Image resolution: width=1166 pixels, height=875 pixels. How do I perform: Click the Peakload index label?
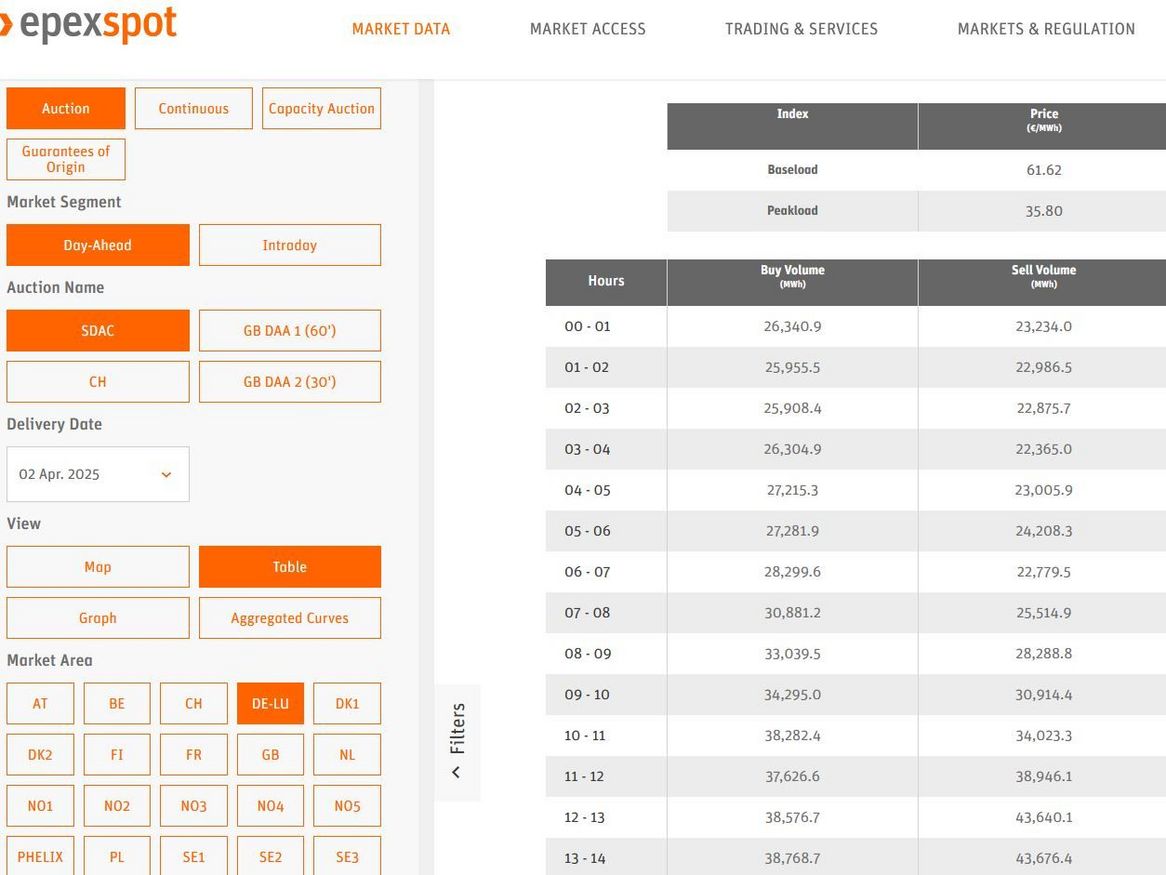tap(793, 211)
